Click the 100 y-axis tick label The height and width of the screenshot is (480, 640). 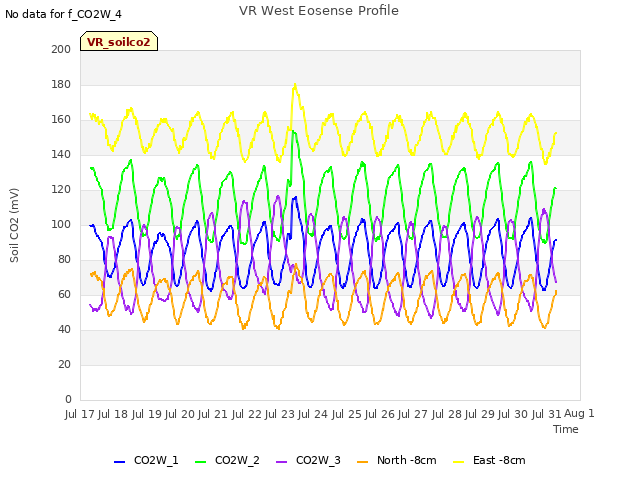61,224
